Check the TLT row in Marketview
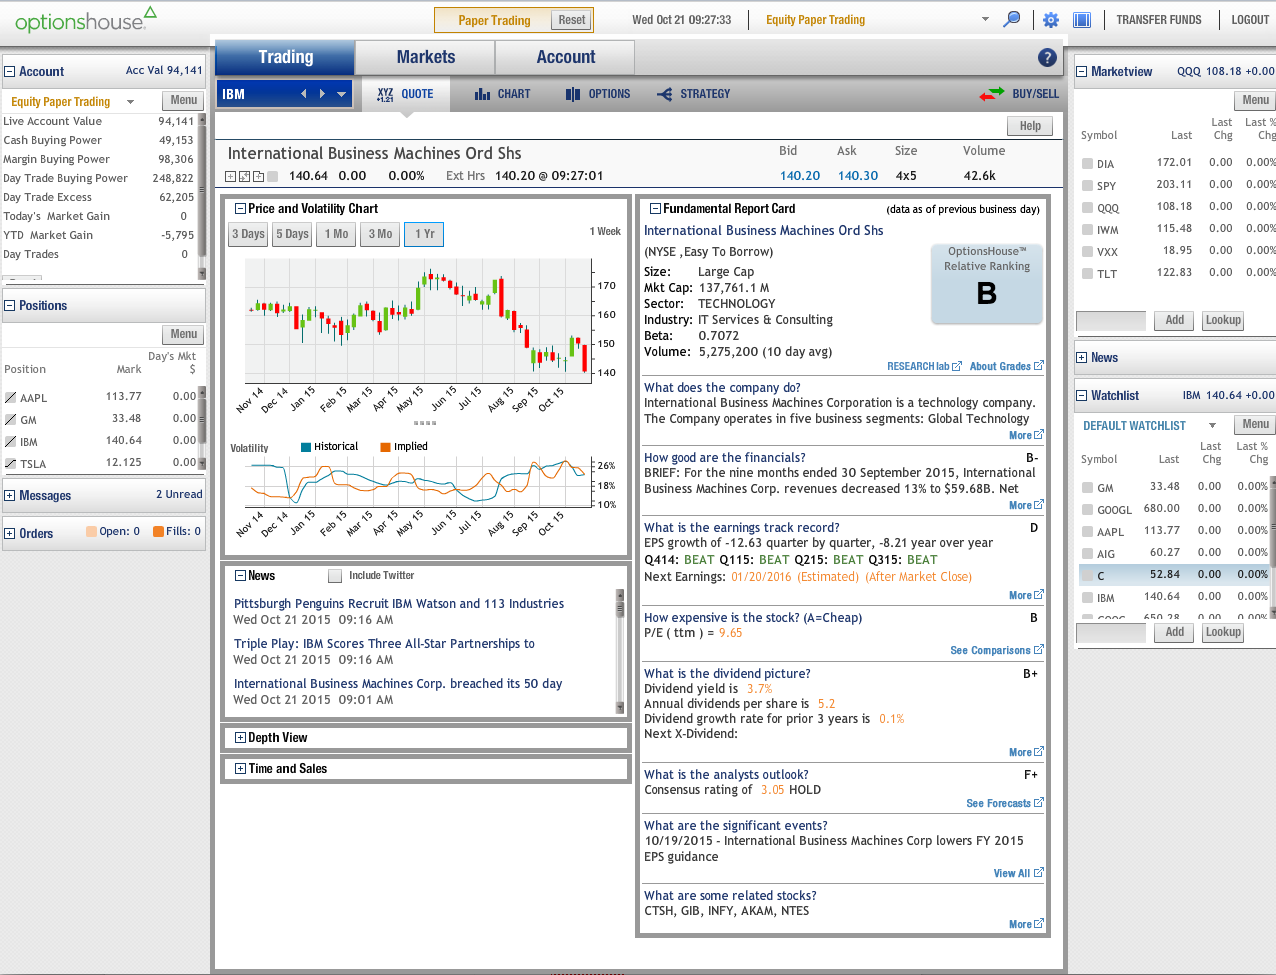1276x975 pixels. [x=1087, y=273]
